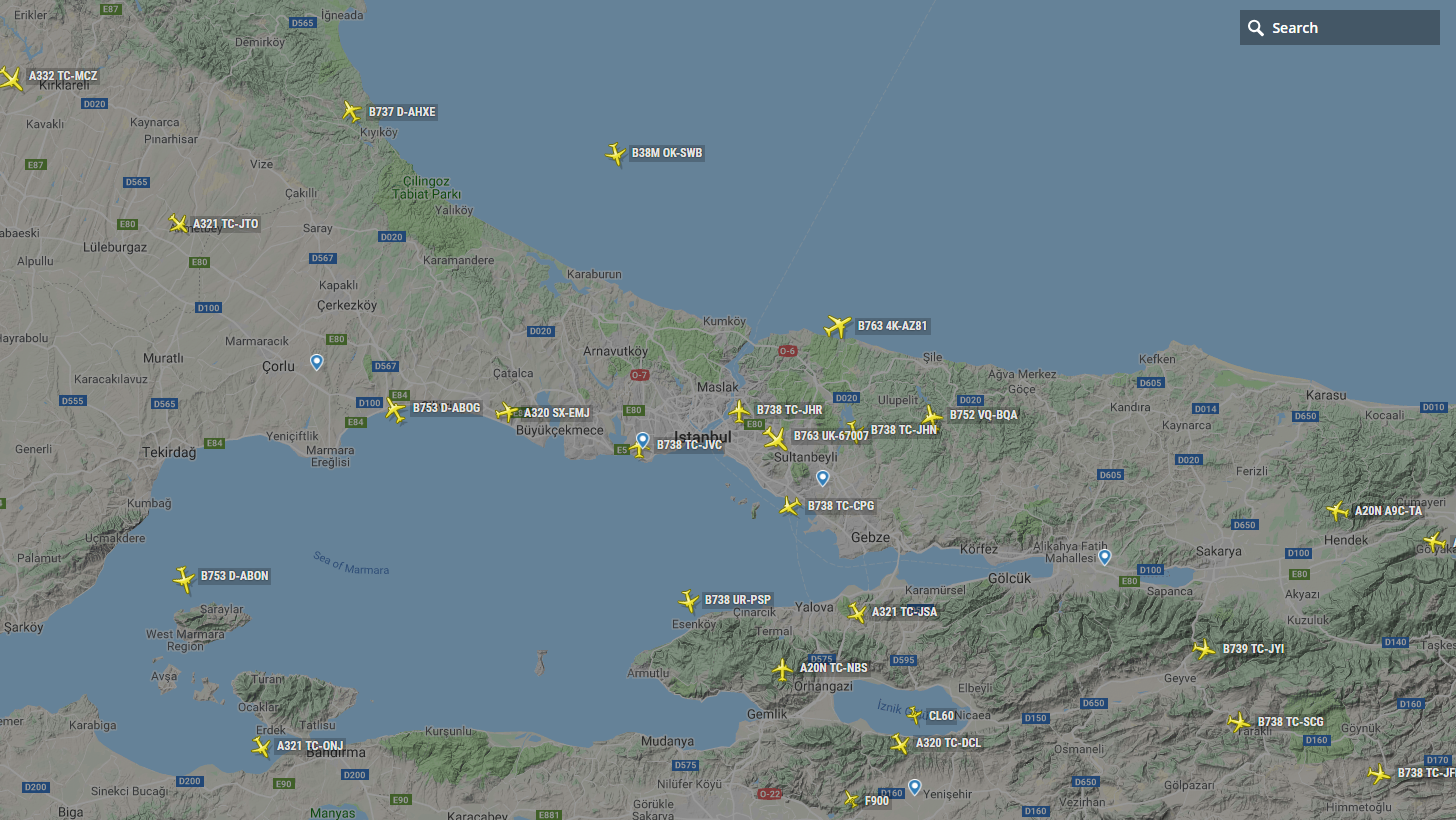Click the B738 UR-PSP aircraft icon
This screenshot has height=820, width=1456.
[688, 601]
